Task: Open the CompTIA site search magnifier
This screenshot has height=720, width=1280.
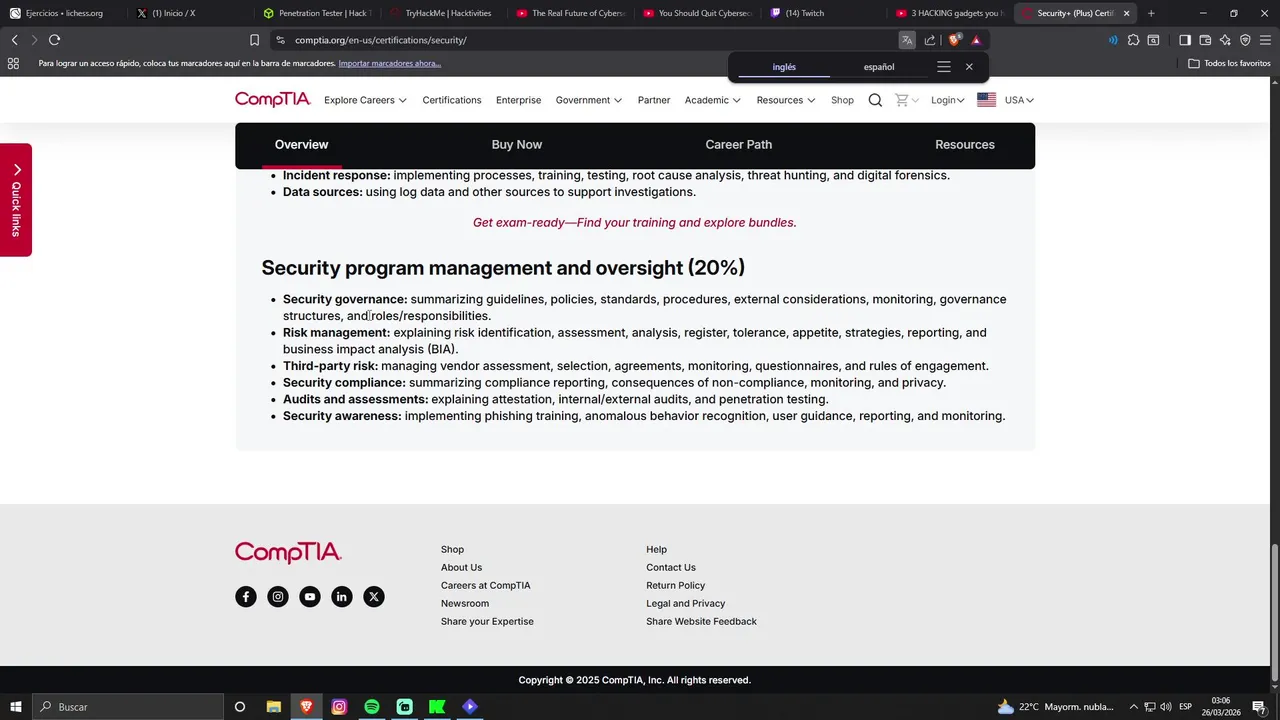Action: tap(875, 100)
